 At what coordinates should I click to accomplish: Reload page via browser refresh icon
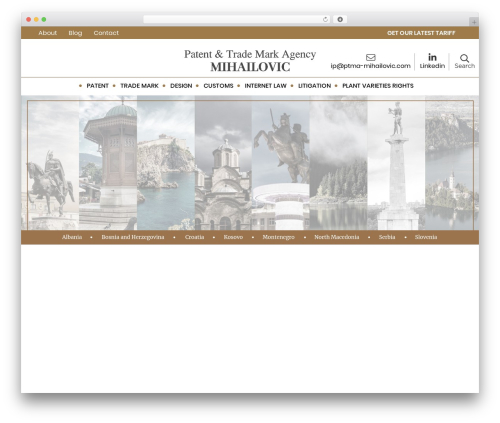tap(325, 19)
